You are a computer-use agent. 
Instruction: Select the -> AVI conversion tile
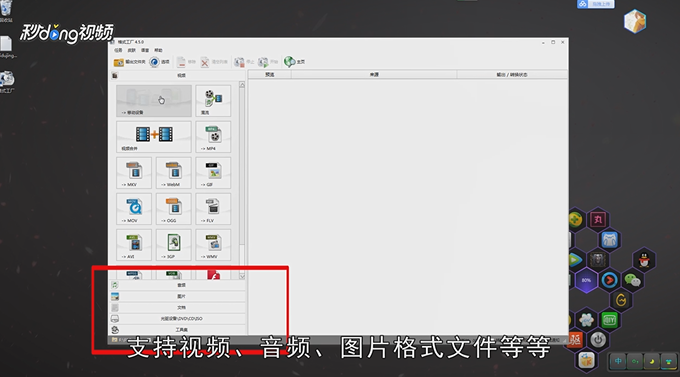pos(134,245)
